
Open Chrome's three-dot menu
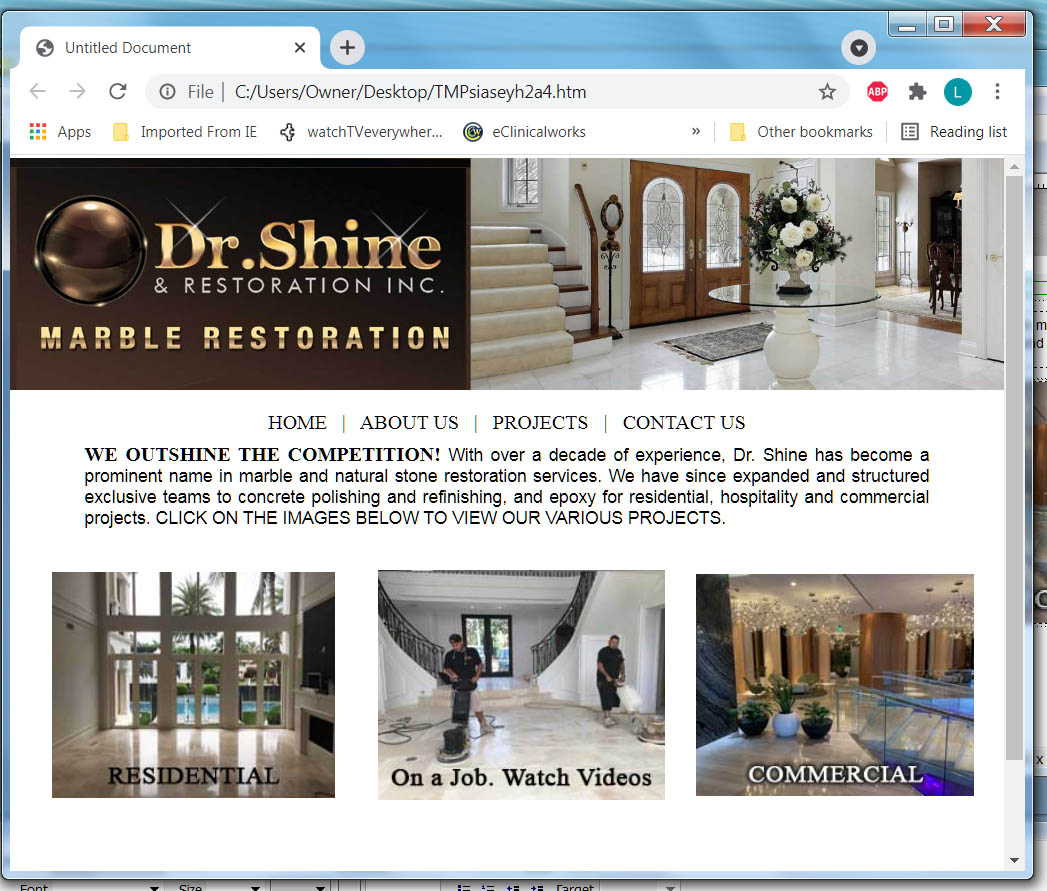coord(997,92)
